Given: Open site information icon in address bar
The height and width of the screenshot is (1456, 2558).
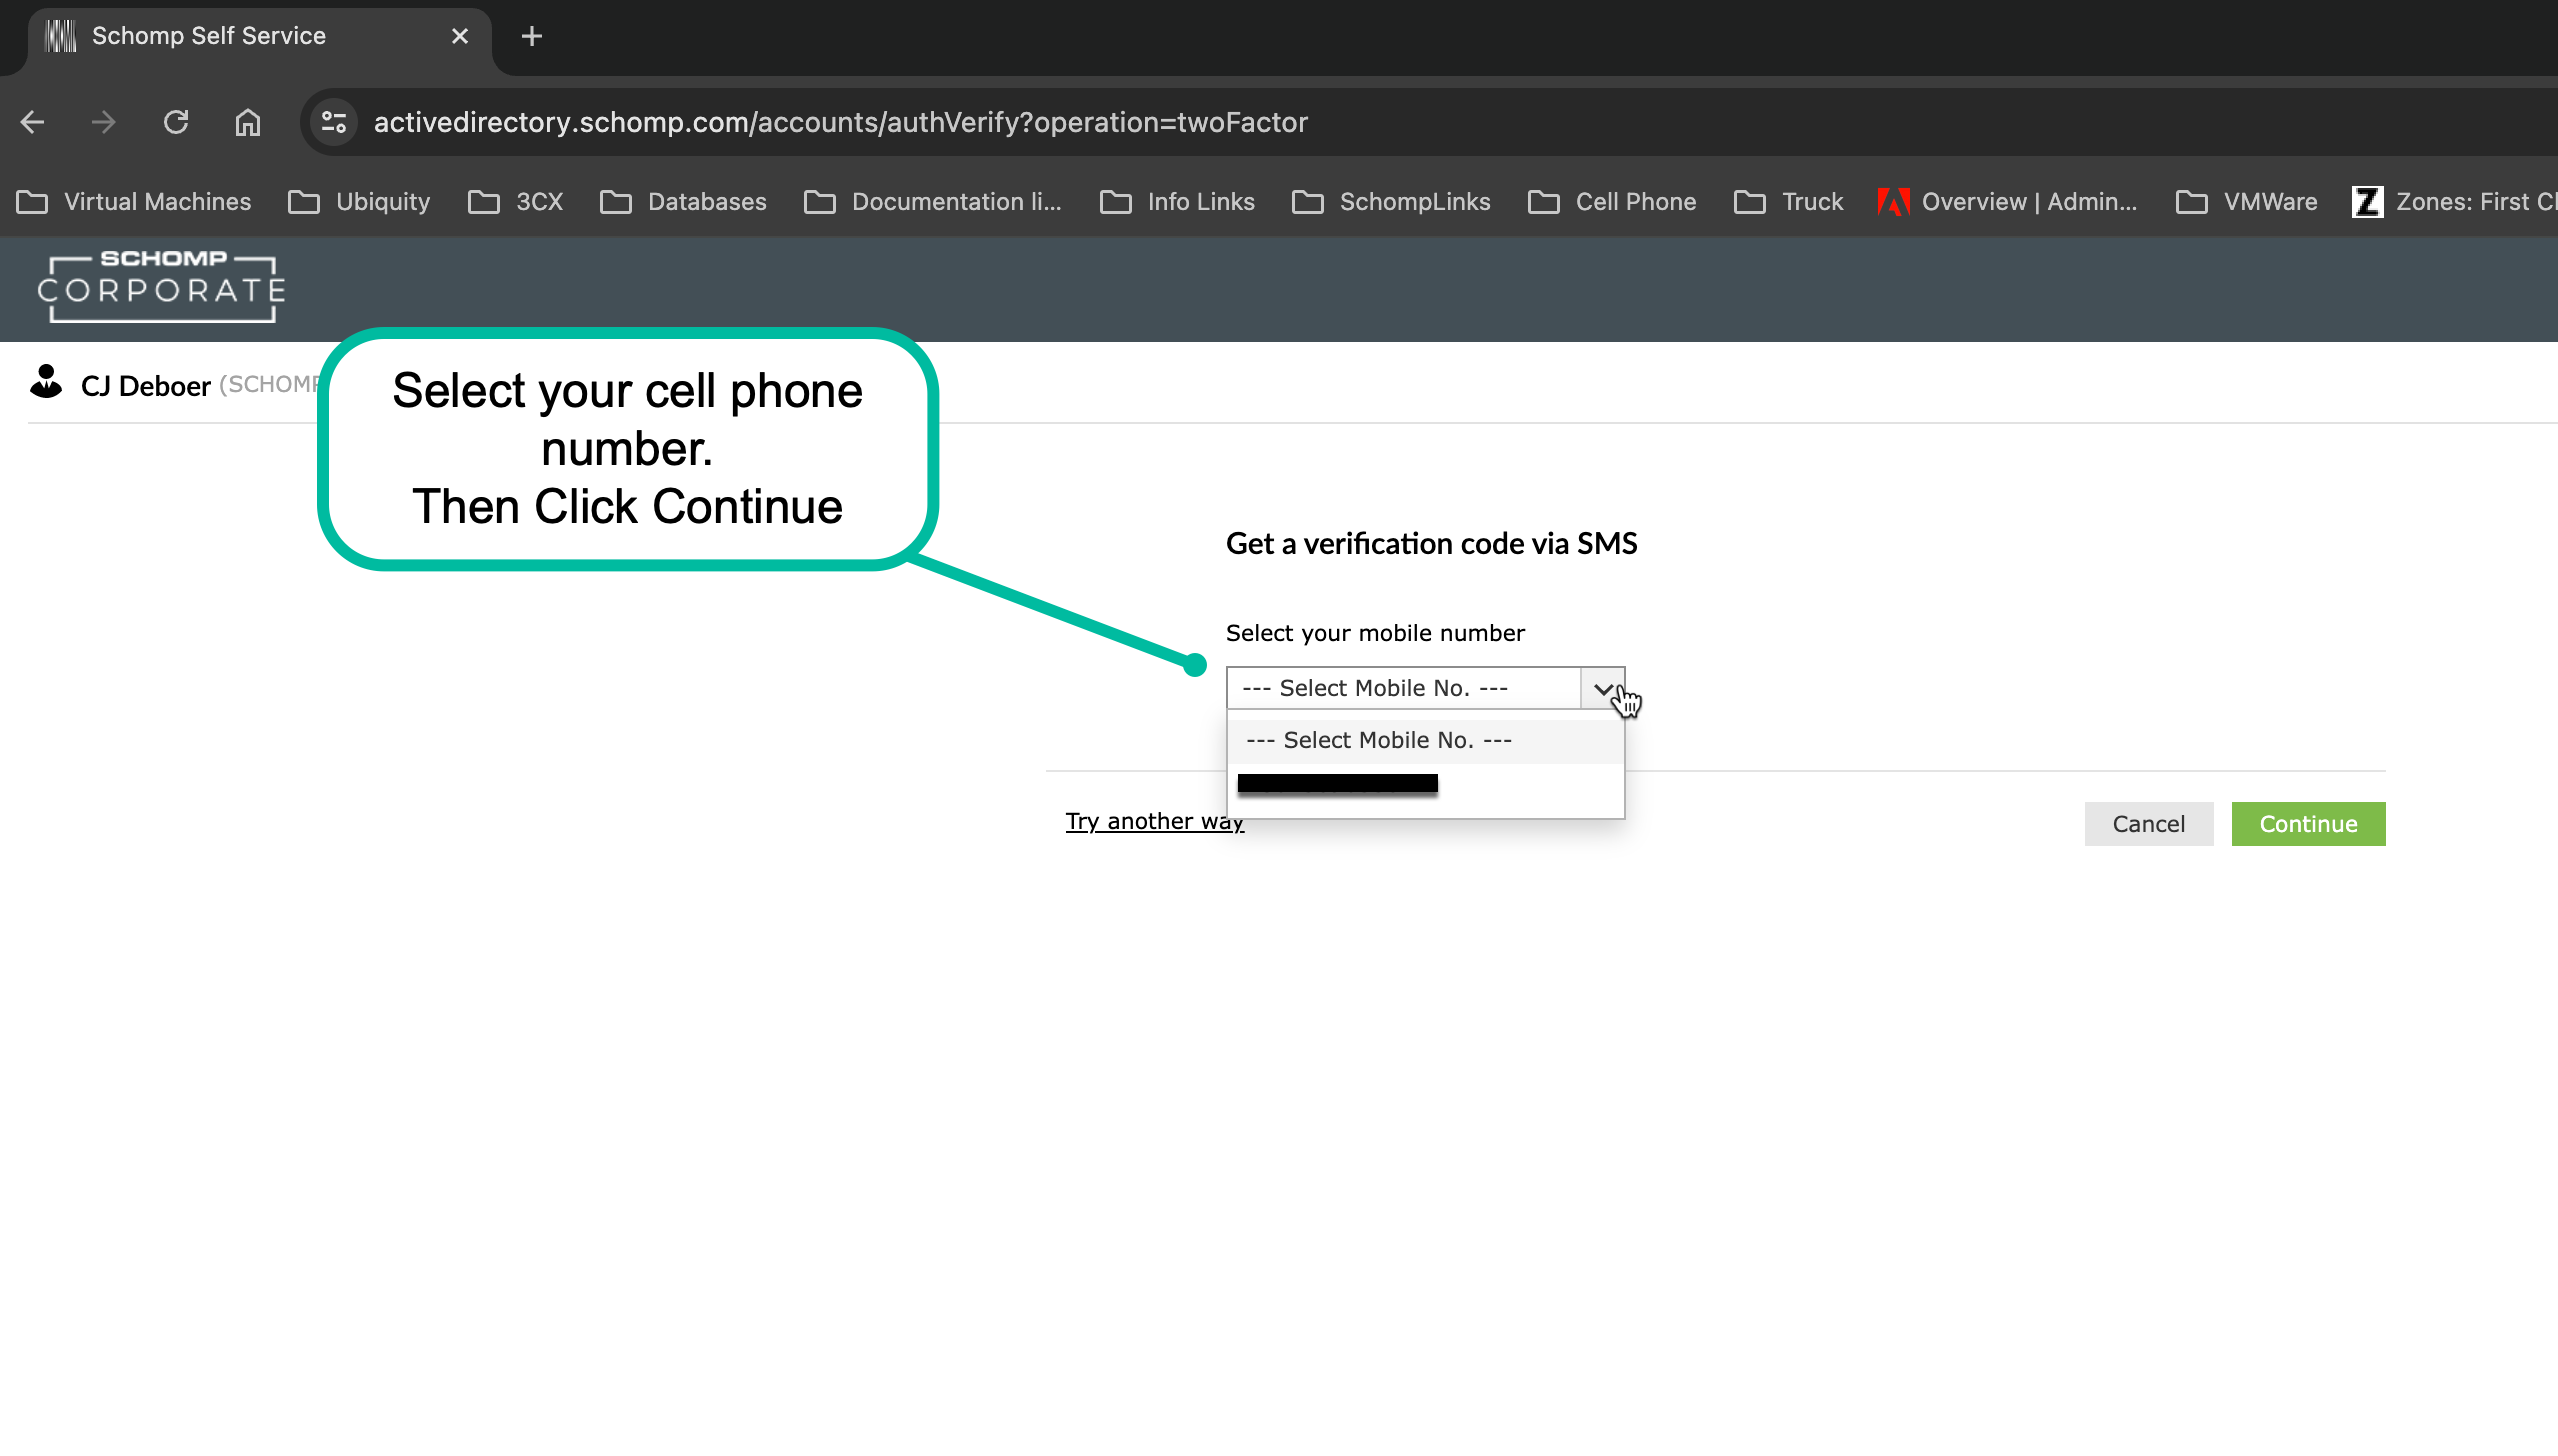Looking at the screenshot, I should point(334,122).
